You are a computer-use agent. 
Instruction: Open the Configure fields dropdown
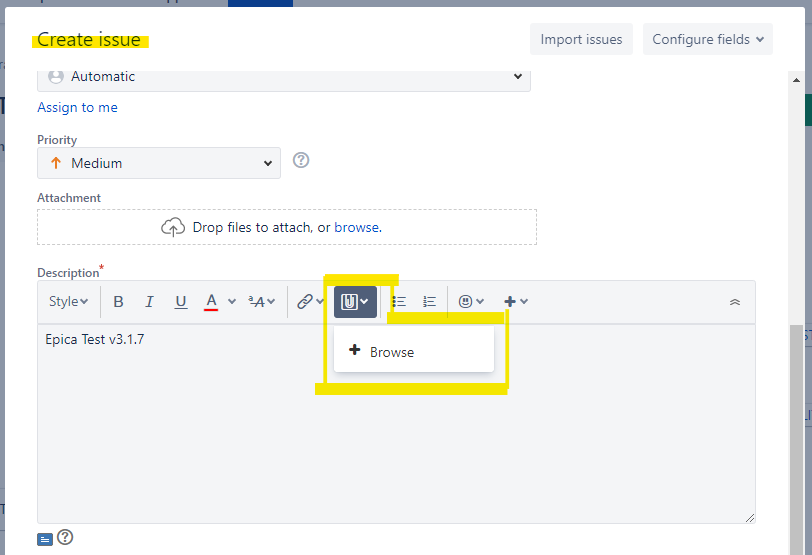pyautogui.click(x=708, y=39)
